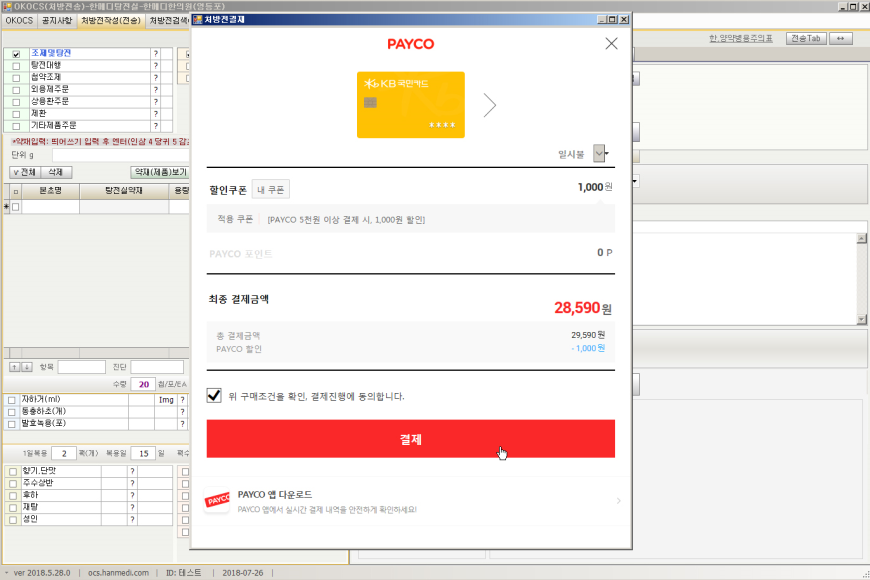Check the 제환 checkbox

[16, 114]
